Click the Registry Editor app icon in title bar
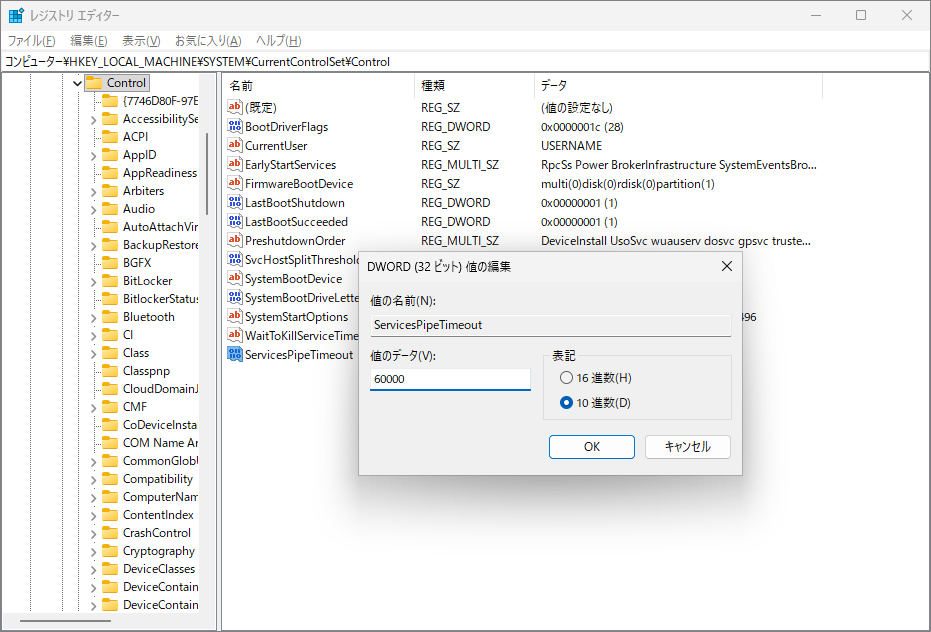This screenshot has width=931, height=632. tap(16, 15)
